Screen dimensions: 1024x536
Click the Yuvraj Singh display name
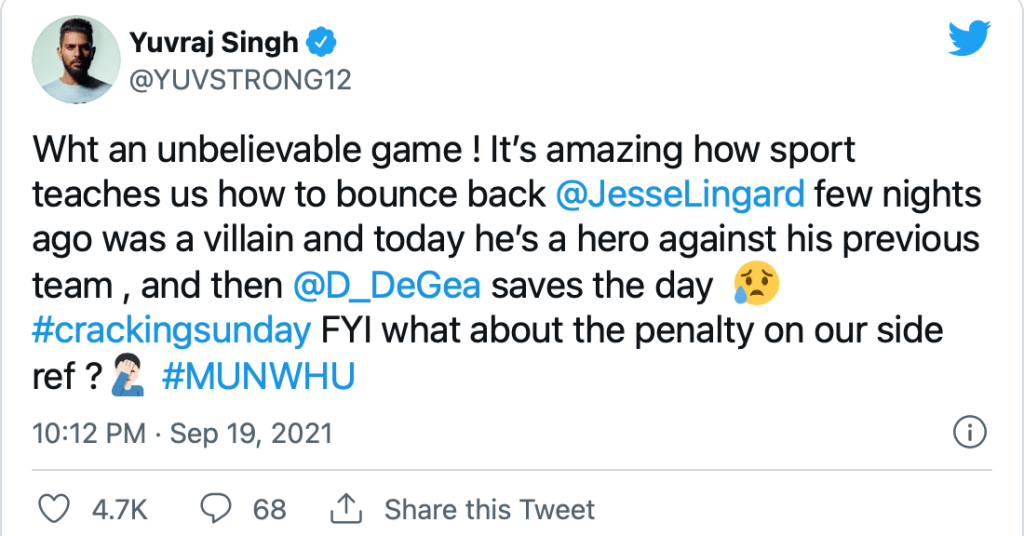(x=214, y=43)
